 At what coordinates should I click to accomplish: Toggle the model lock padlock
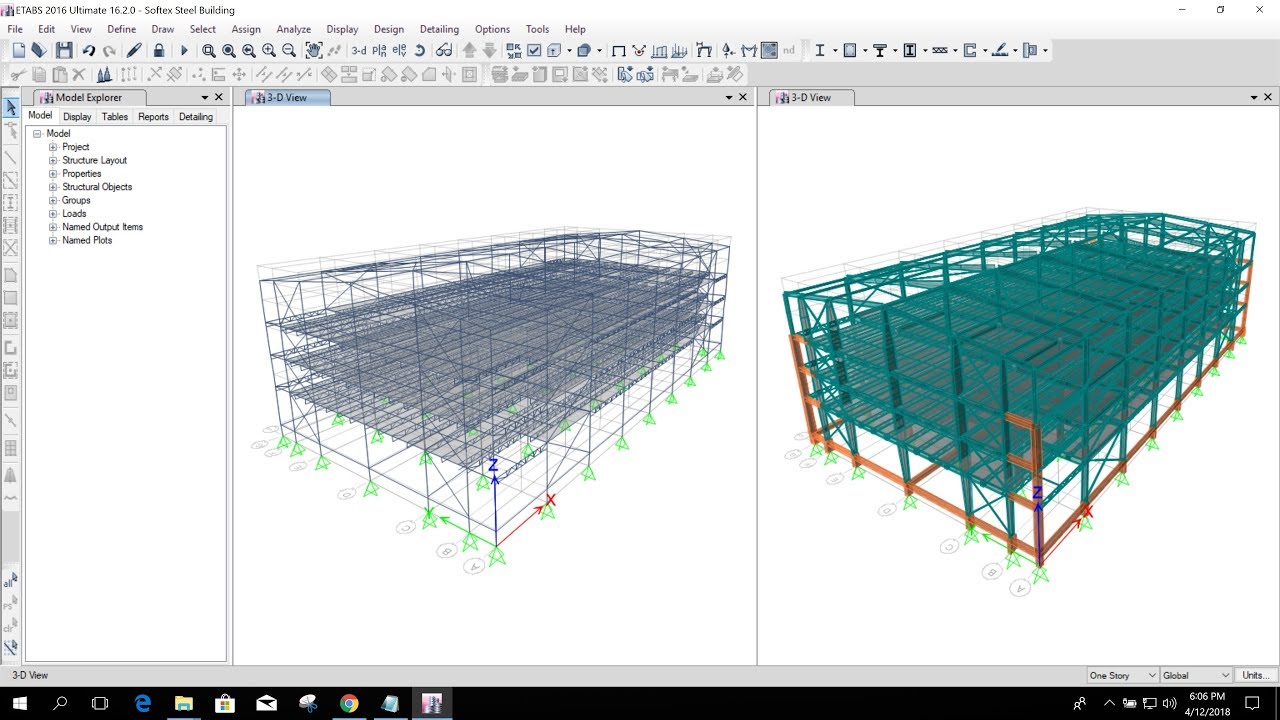point(158,50)
